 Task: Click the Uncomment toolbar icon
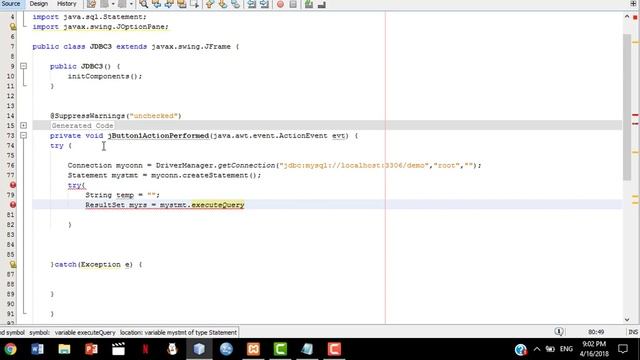(x=322, y=4)
